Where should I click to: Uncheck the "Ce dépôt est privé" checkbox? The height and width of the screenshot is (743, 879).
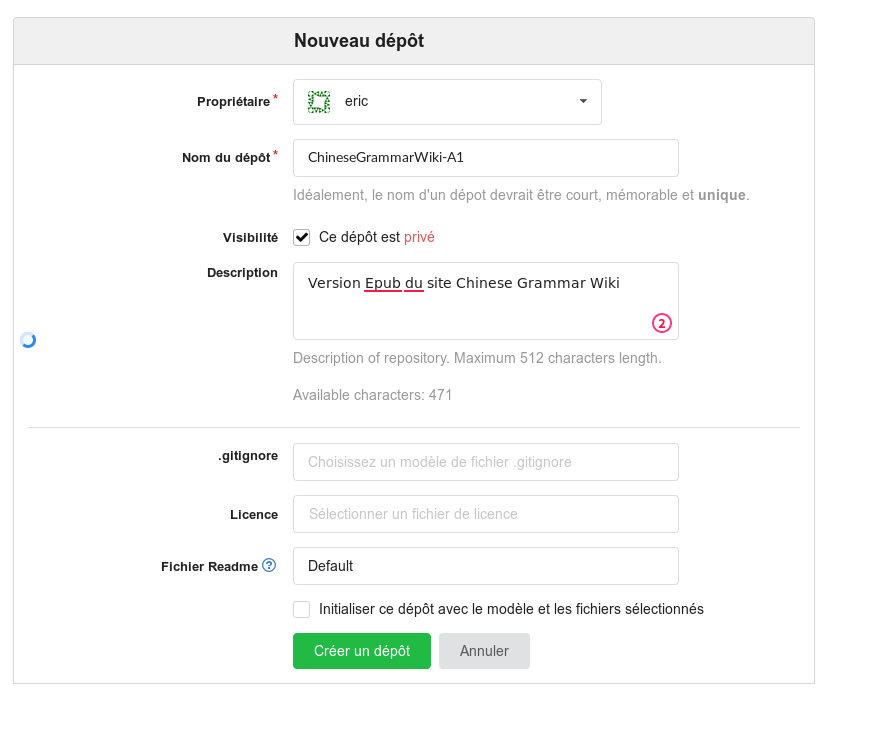pyautogui.click(x=301, y=237)
